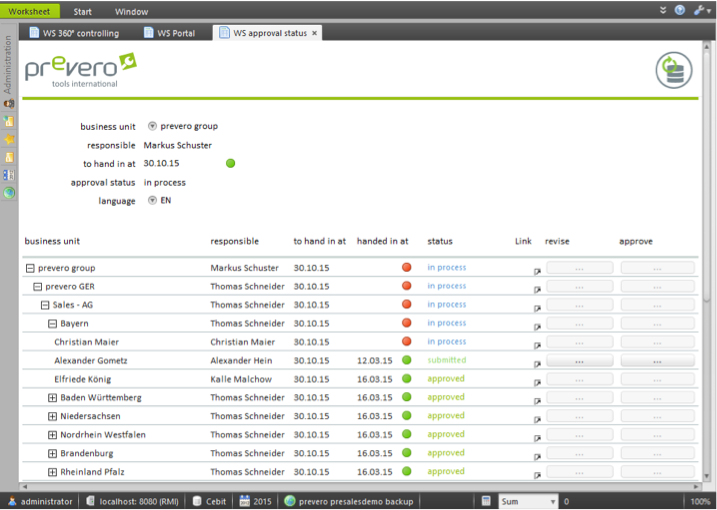
Task: Open the Worksheet menu
Action: (x=29, y=11)
